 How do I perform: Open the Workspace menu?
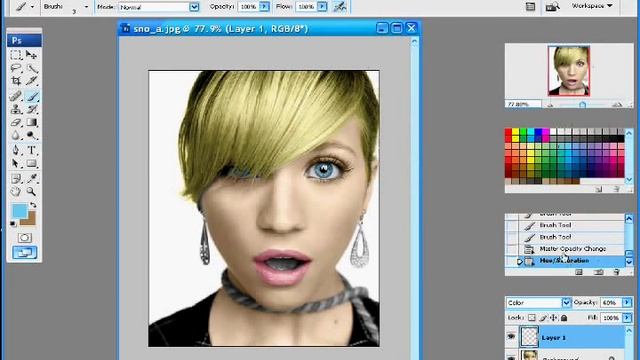pyautogui.click(x=592, y=6)
